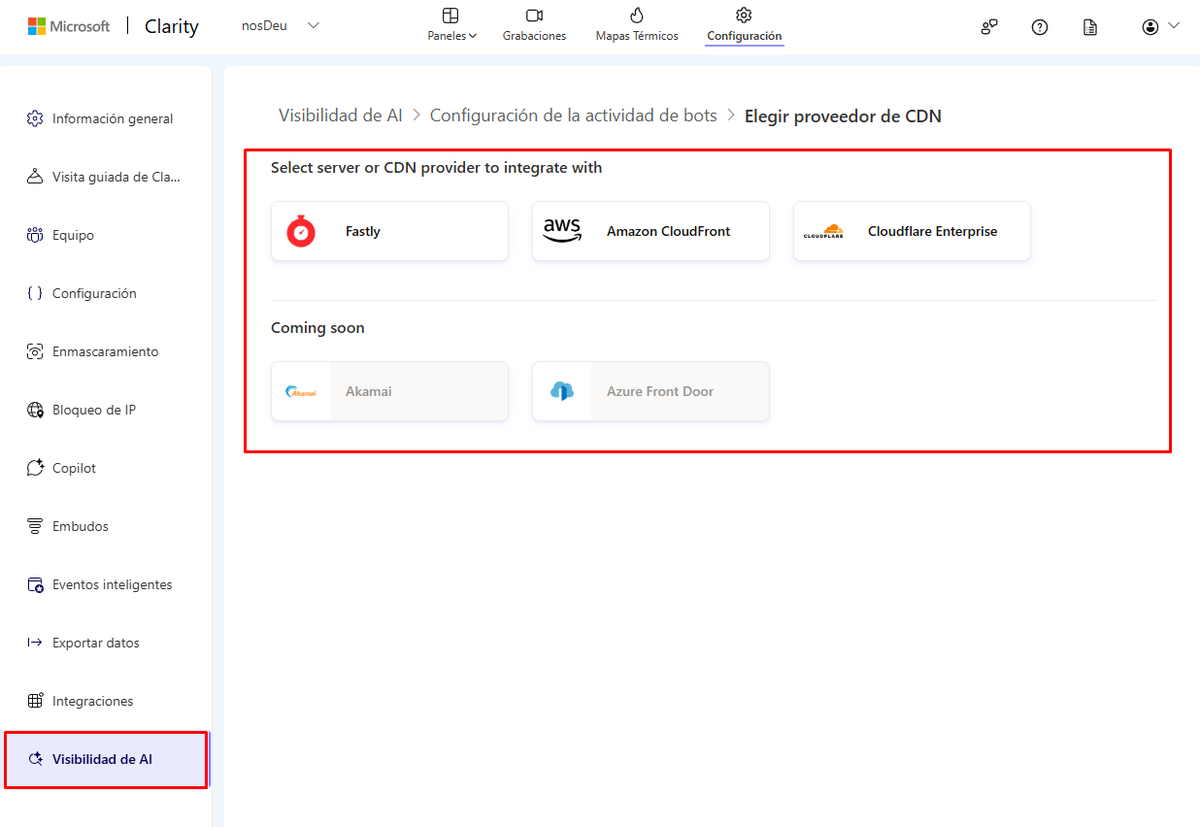This screenshot has width=1200, height=827.
Task: Open the Integraciones sidebar item
Action: 106,701
